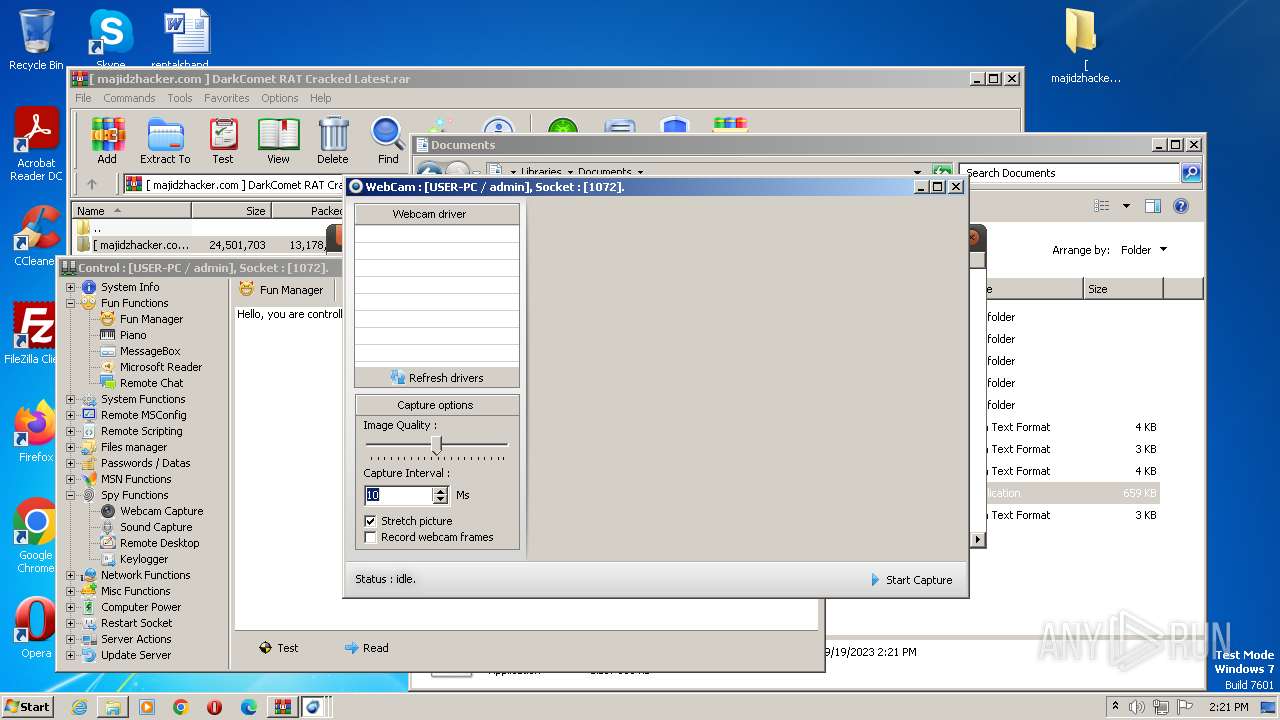Go up one folder in WinRAR
The image size is (1280, 720).
[x=92, y=185]
